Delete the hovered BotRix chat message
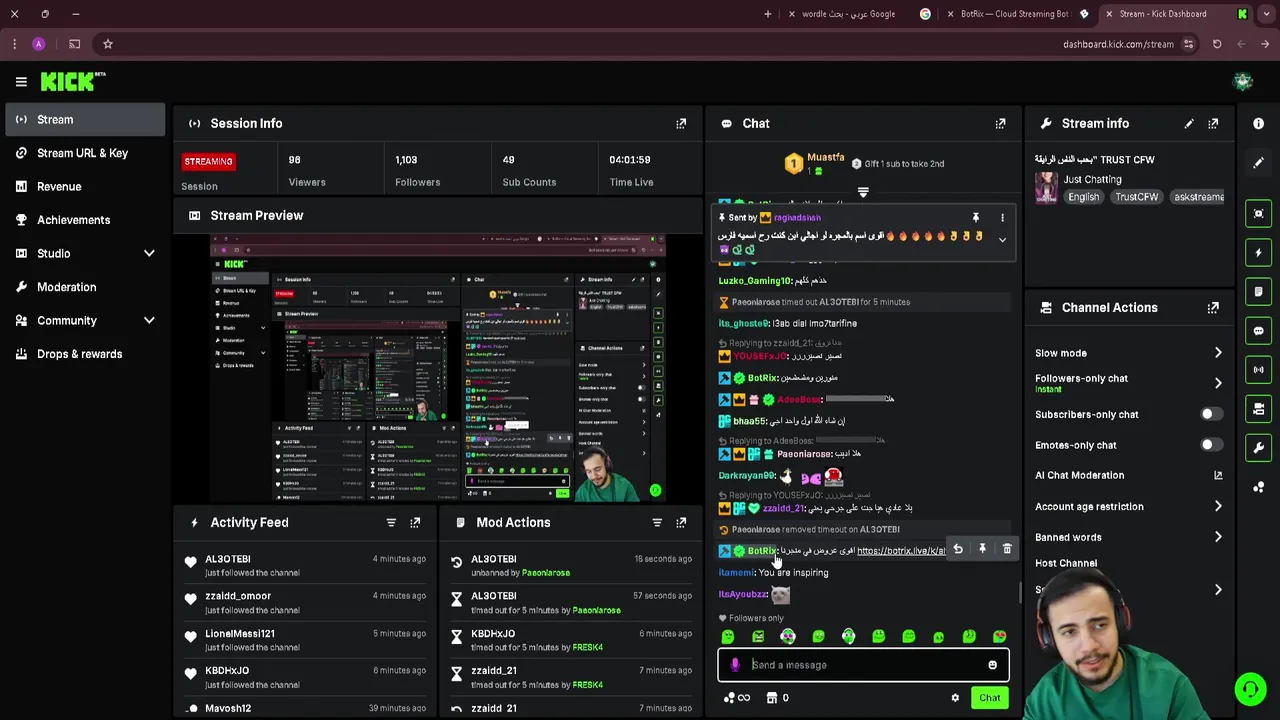The height and width of the screenshot is (720, 1280). click(1007, 549)
